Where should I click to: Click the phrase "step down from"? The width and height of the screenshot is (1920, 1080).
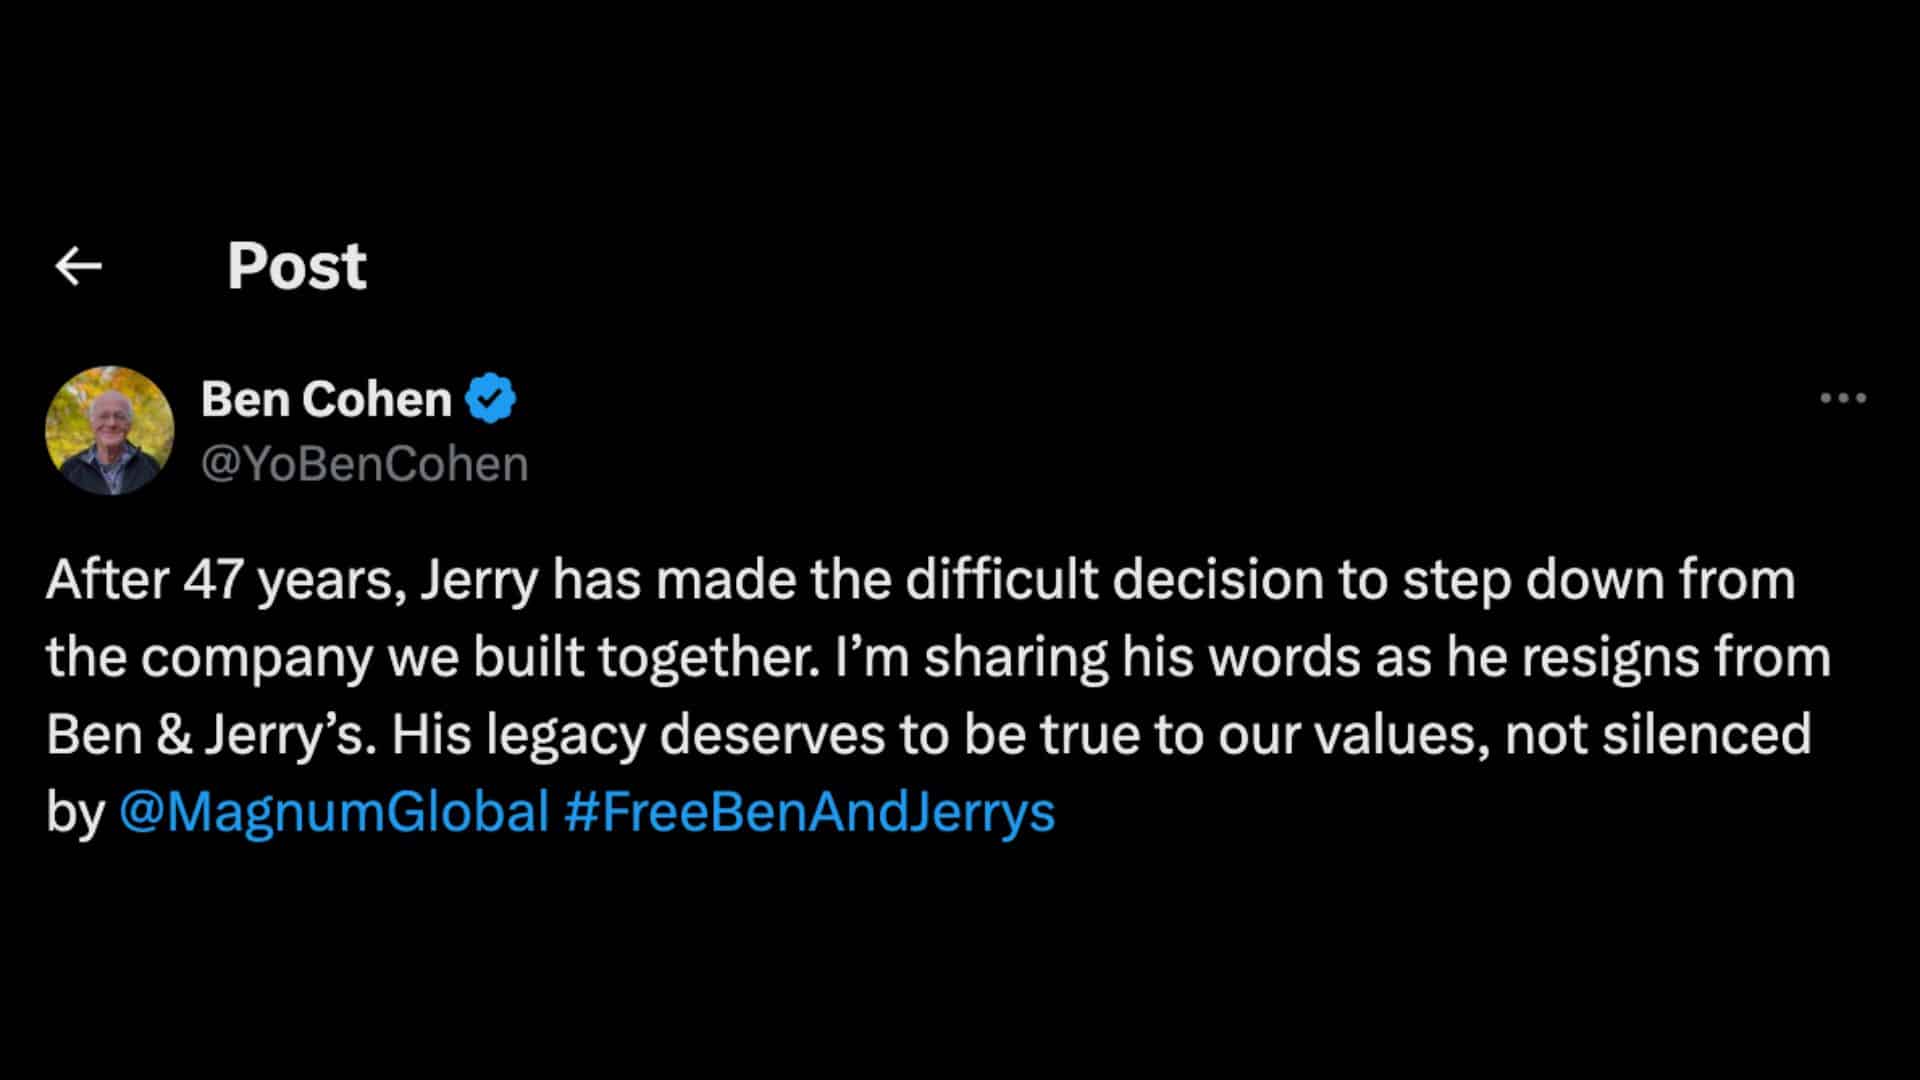(x=1598, y=580)
